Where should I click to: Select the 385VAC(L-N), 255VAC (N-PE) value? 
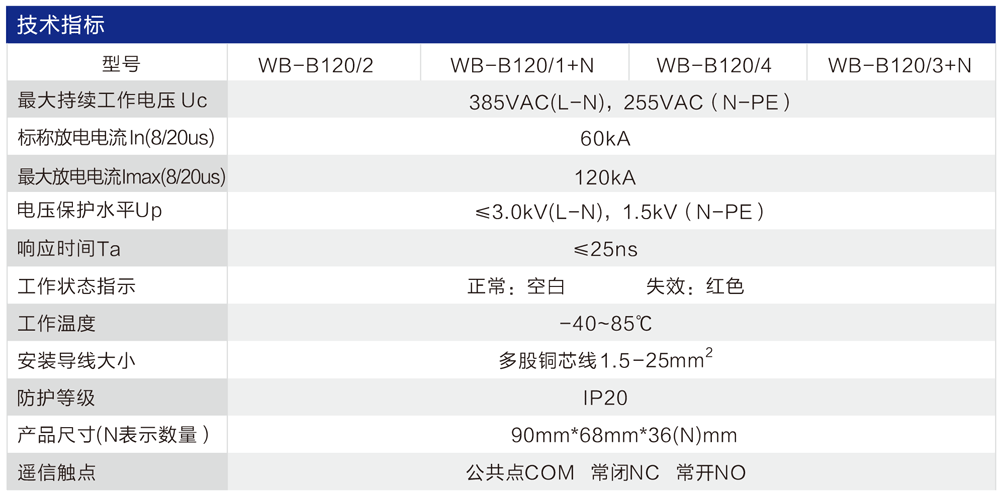[616, 101]
